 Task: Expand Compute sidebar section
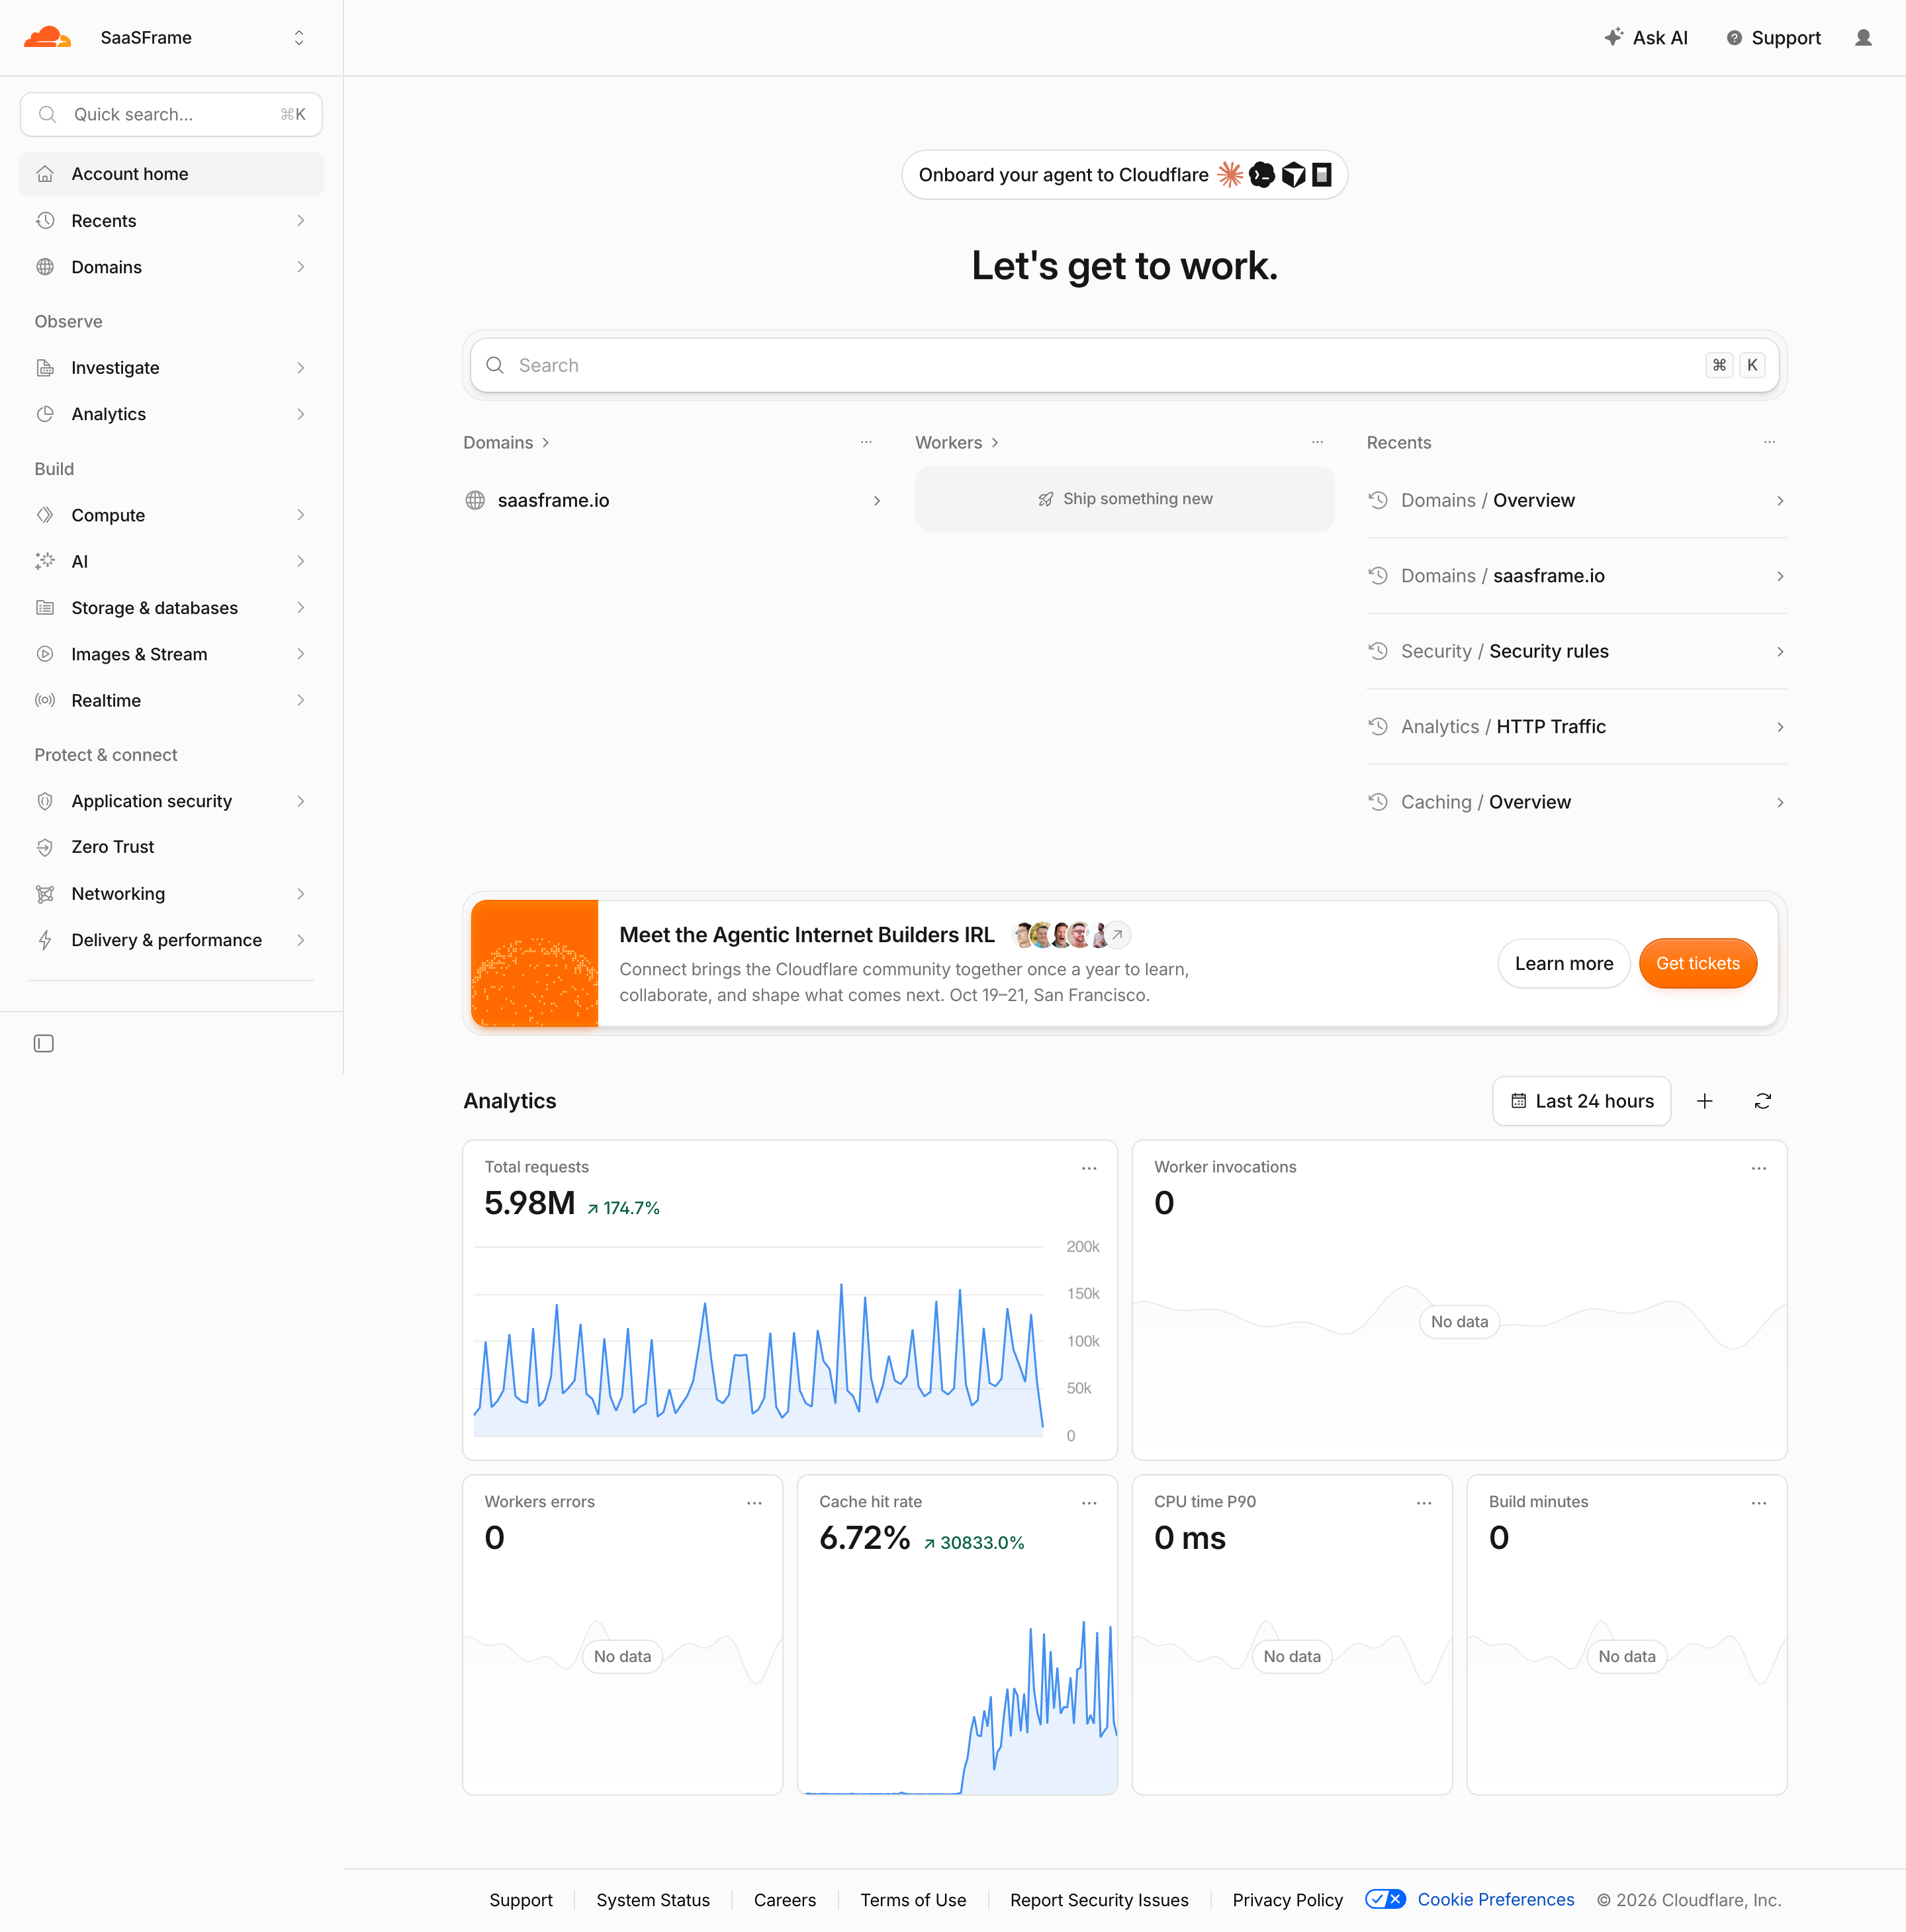(171, 515)
